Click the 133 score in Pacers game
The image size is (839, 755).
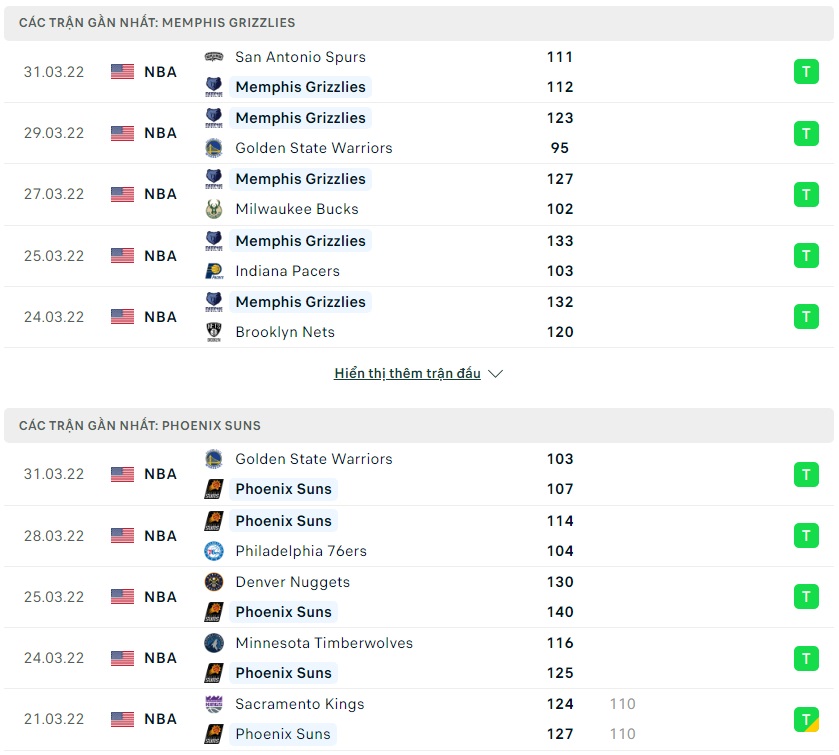click(x=560, y=241)
